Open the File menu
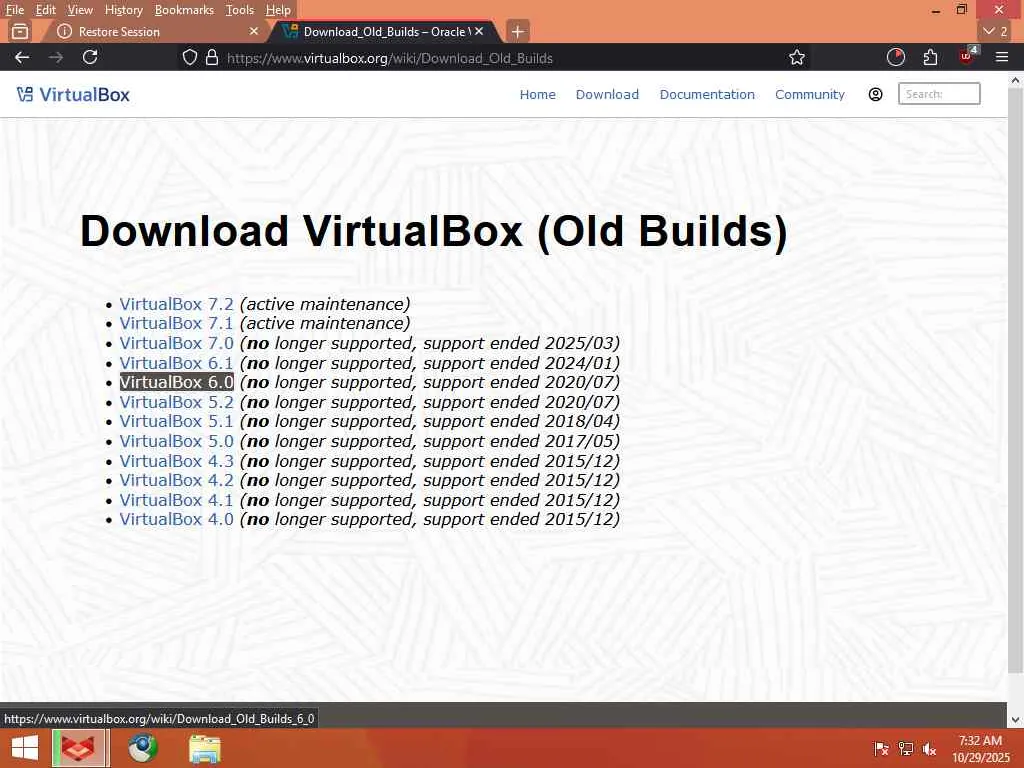Viewport: 1024px width, 768px height. (14, 10)
